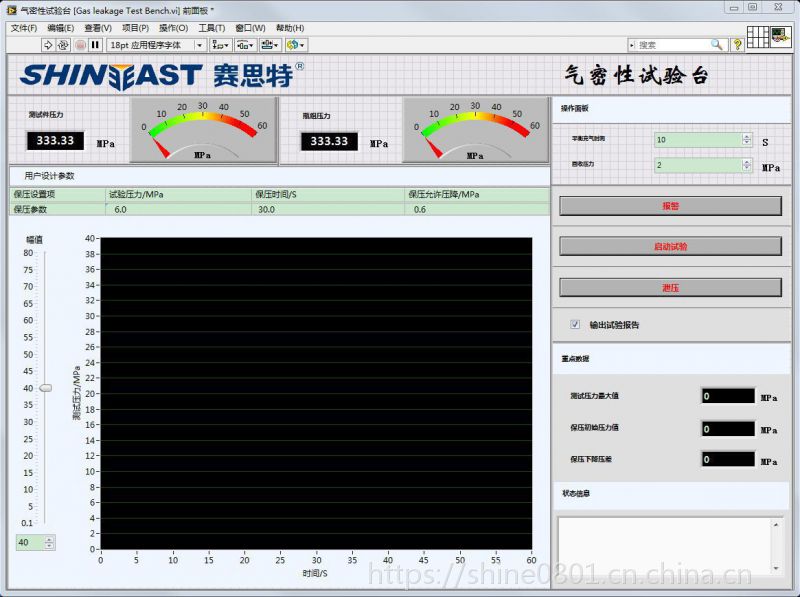This screenshot has height=597, width=800.
Task: Click the 报警 alarm button
Action: click(670, 206)
